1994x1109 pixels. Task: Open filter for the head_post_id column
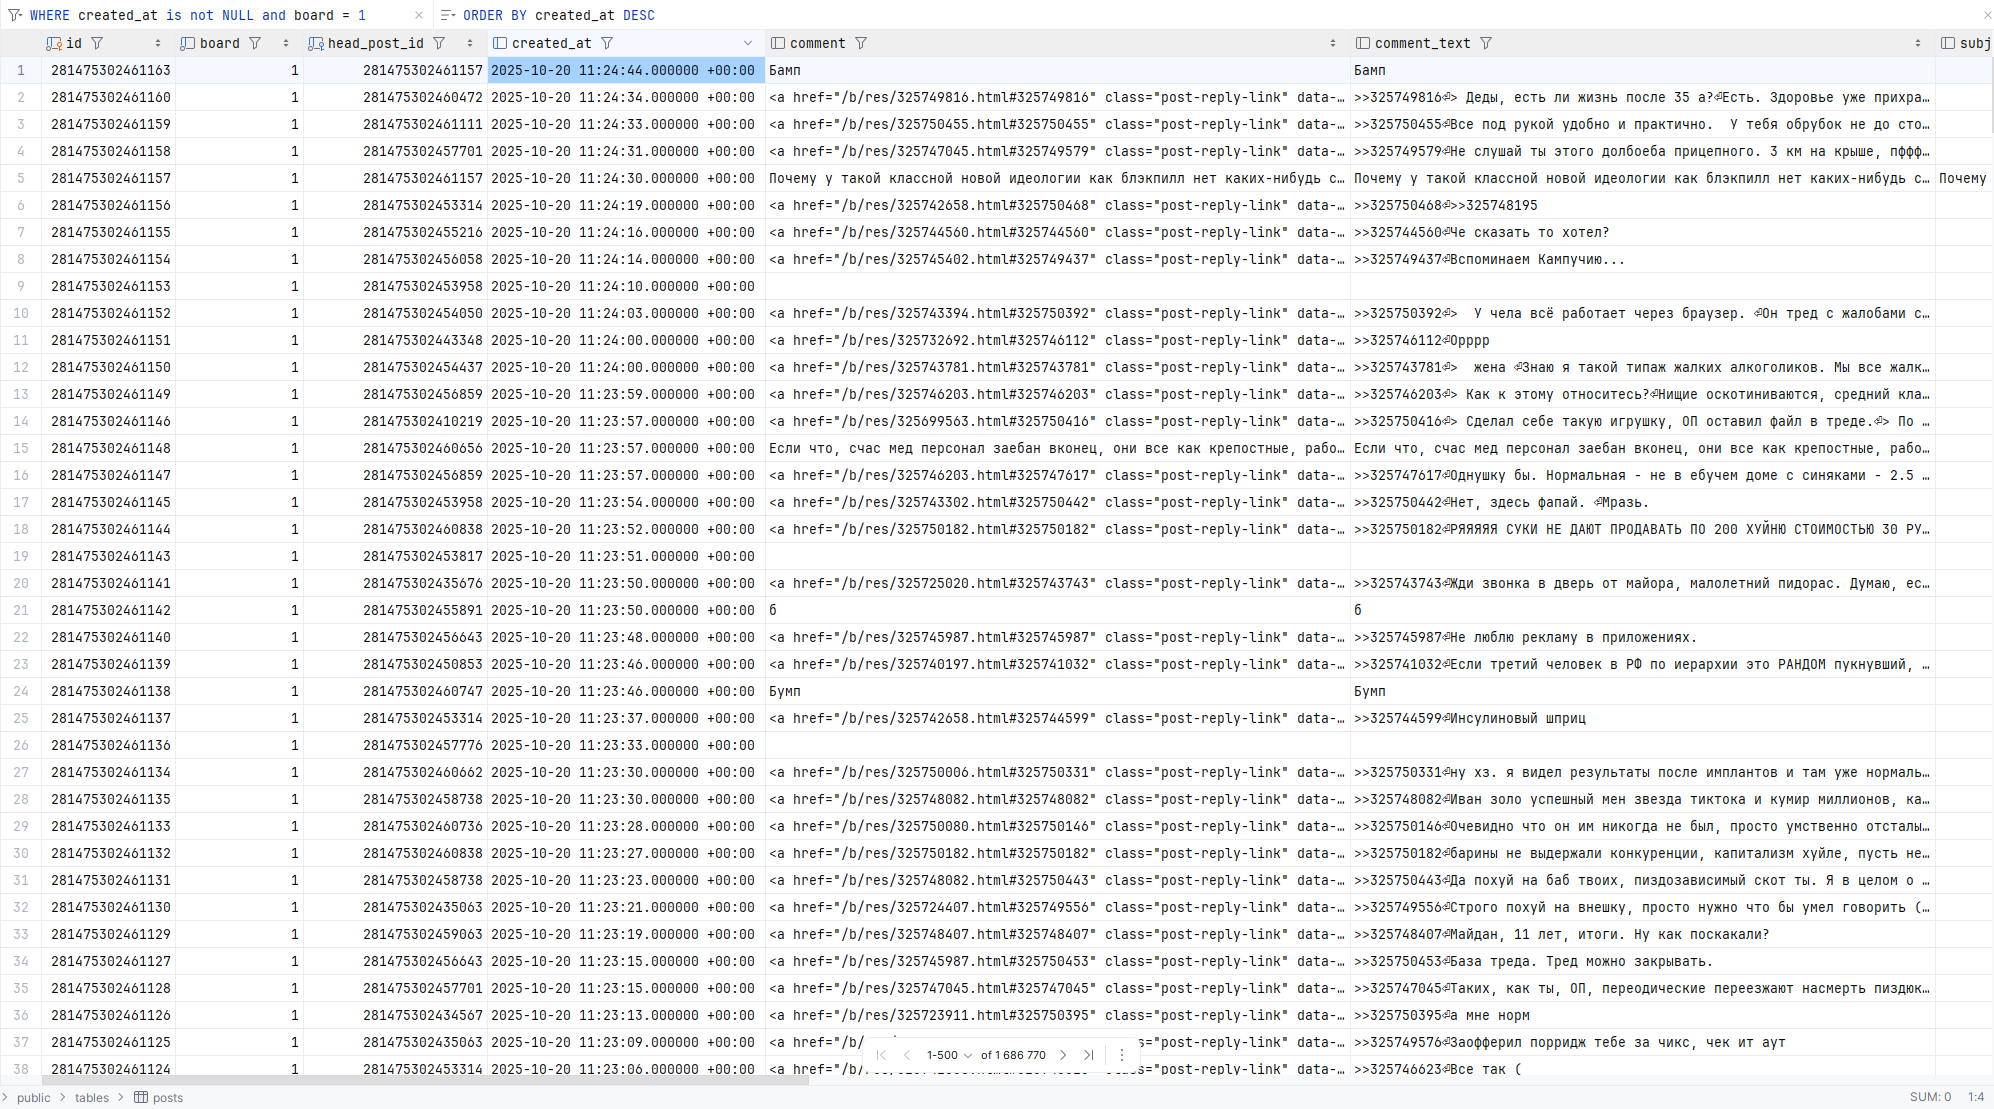pyautogui.click(x=439, y=43)
